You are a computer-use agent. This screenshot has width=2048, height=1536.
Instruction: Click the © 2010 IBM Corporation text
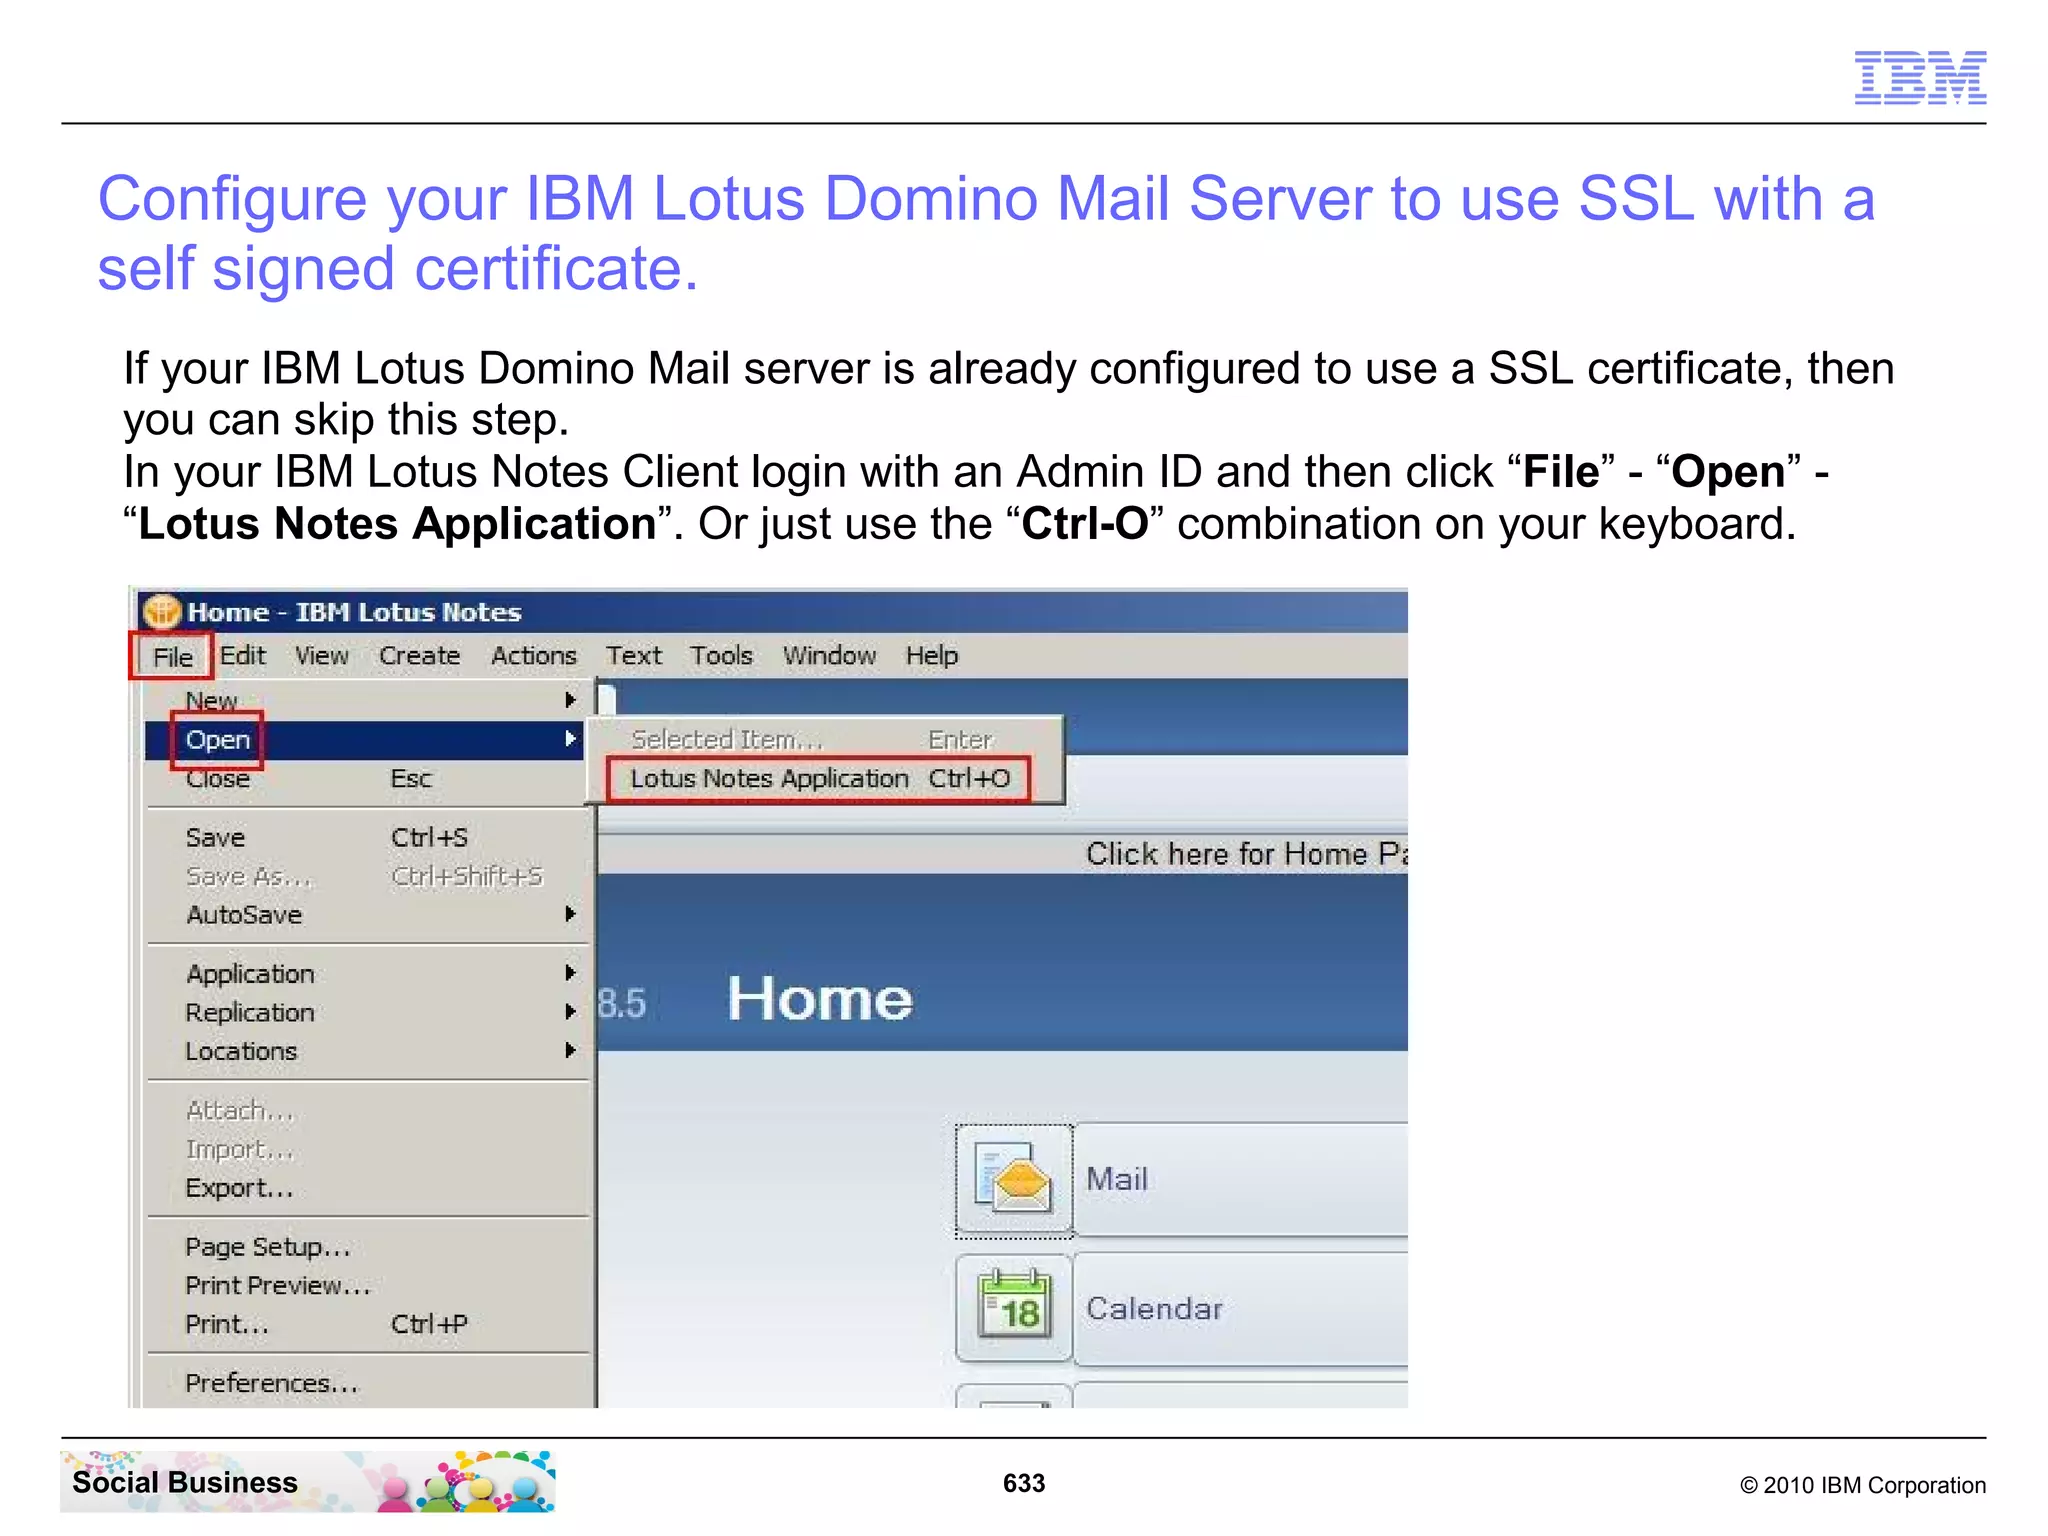tap(1862, 1485)
